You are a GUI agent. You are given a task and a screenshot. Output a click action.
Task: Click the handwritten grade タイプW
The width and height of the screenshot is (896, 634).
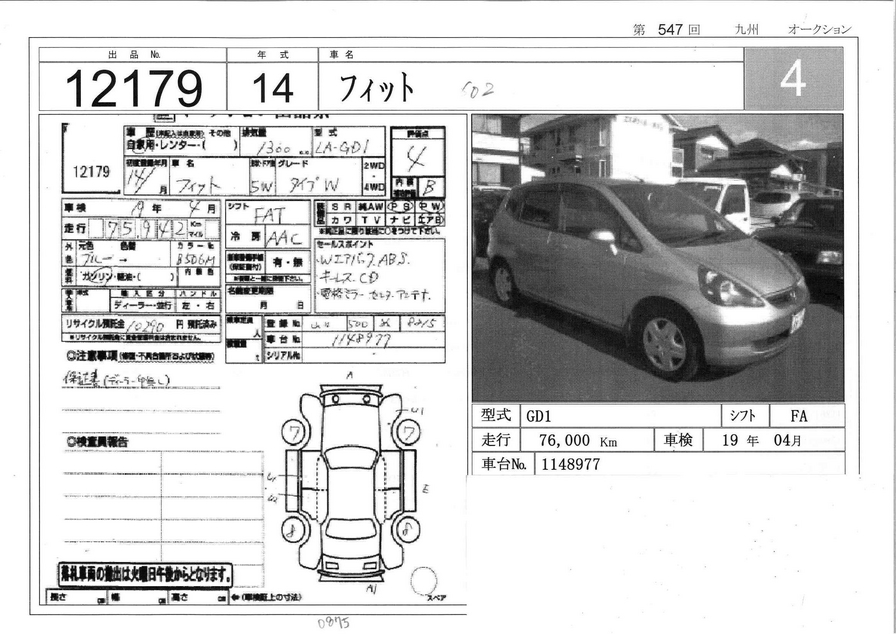313,185
